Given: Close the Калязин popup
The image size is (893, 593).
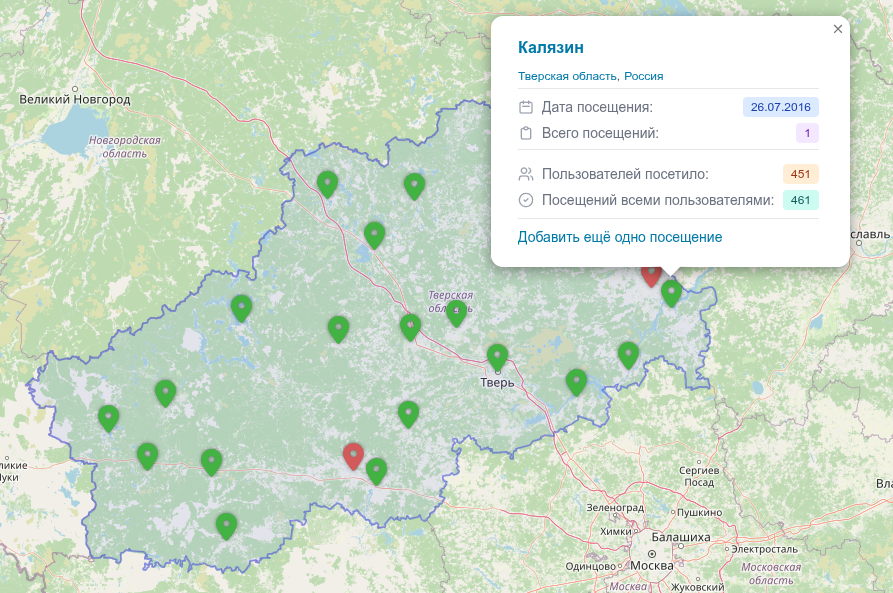Looking at the screenshot, I should (x=838, y=29).
